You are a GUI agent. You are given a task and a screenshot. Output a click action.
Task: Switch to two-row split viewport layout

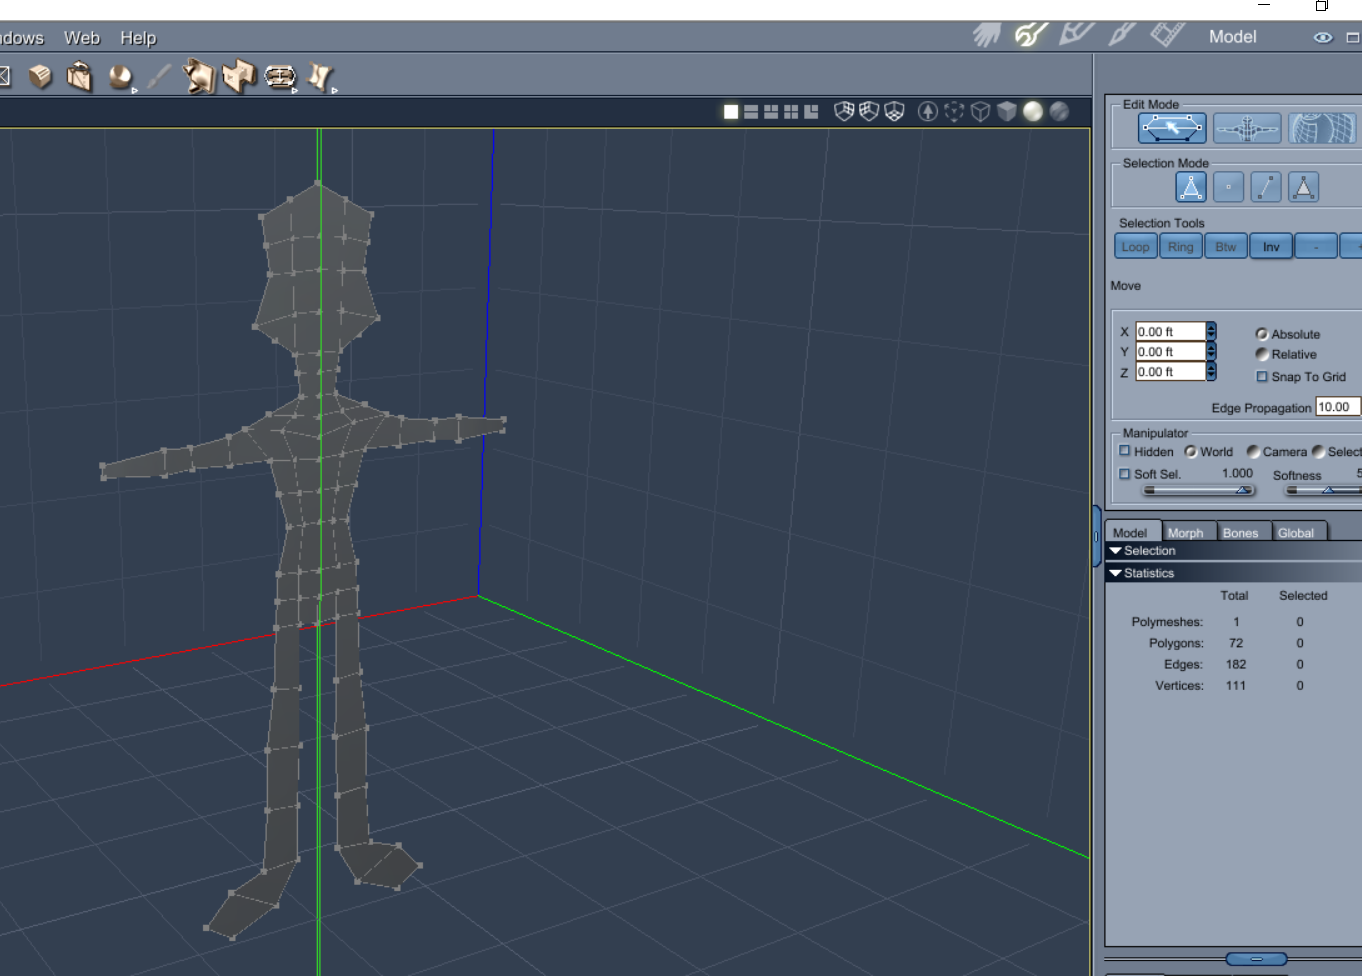click(x=751, y=112)
